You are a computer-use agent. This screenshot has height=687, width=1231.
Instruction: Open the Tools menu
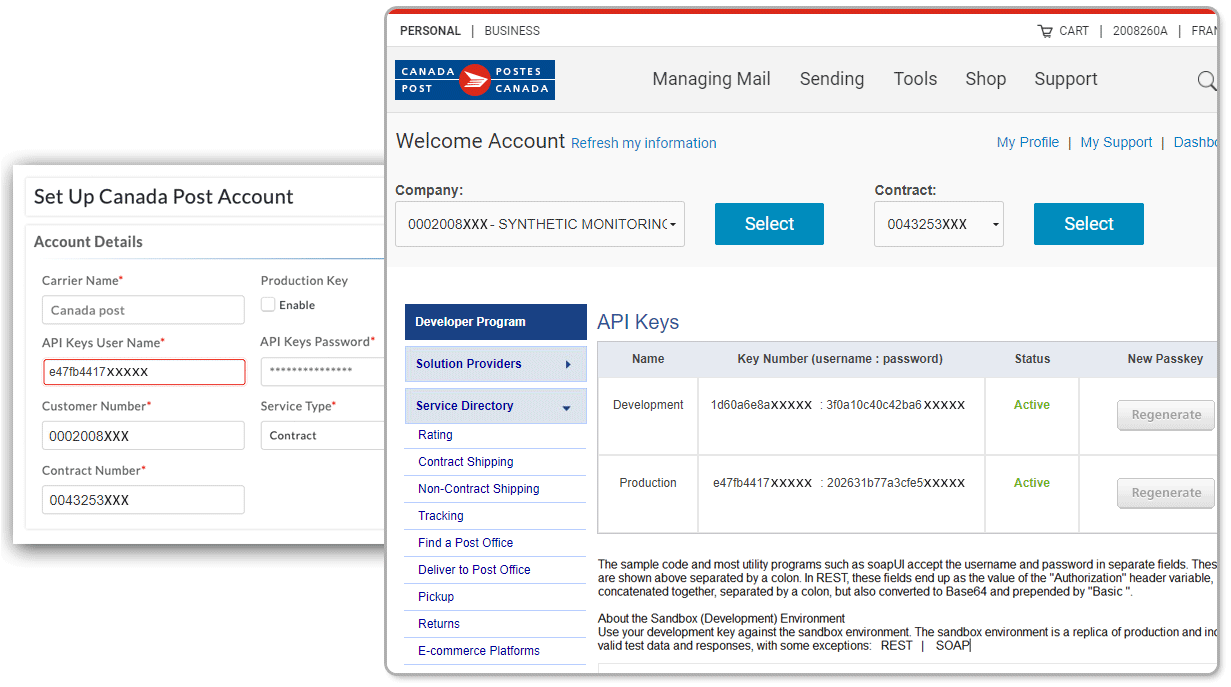click(x=915, y=79)
